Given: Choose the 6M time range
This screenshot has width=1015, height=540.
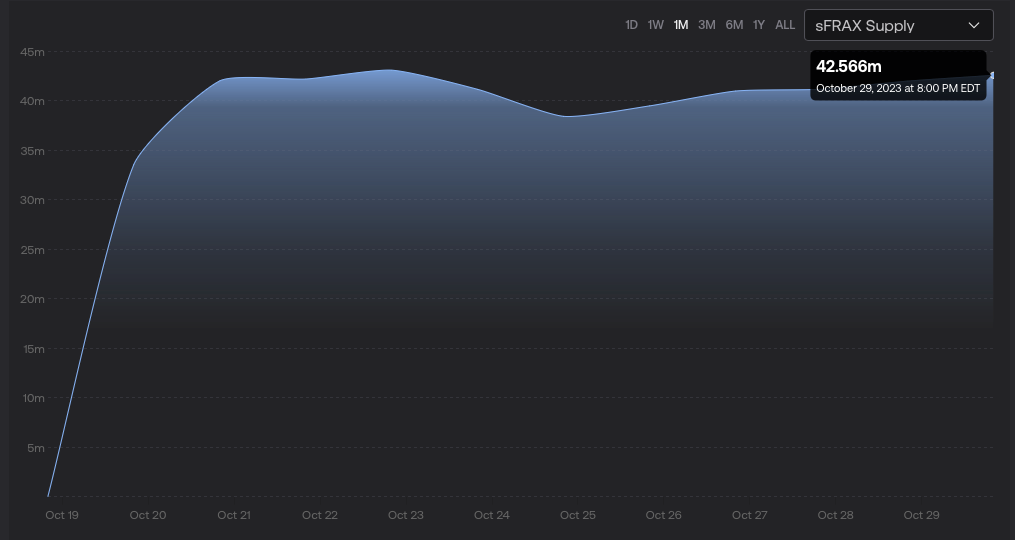Looking at the screenshot, I should [734, 25].
